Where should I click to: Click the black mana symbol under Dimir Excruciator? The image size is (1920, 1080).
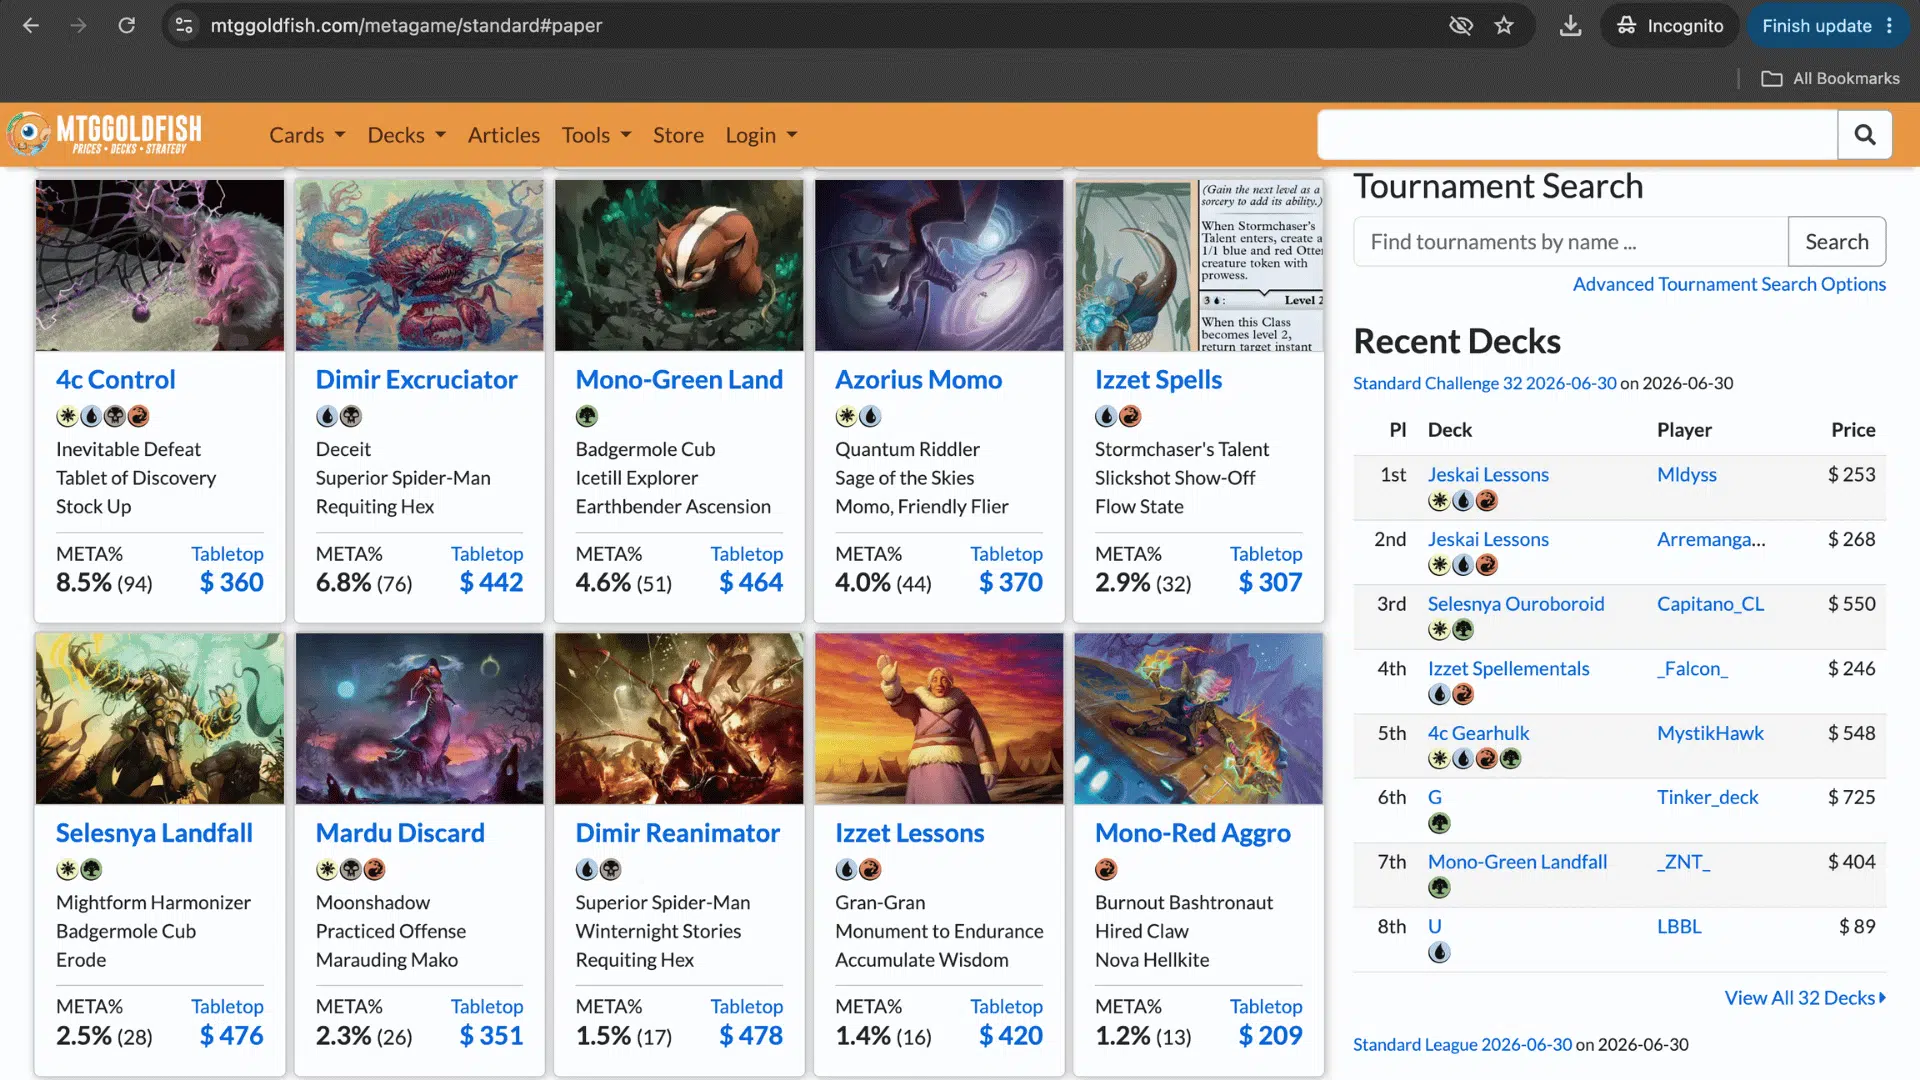pyautogui.click(x=351, y=416)
